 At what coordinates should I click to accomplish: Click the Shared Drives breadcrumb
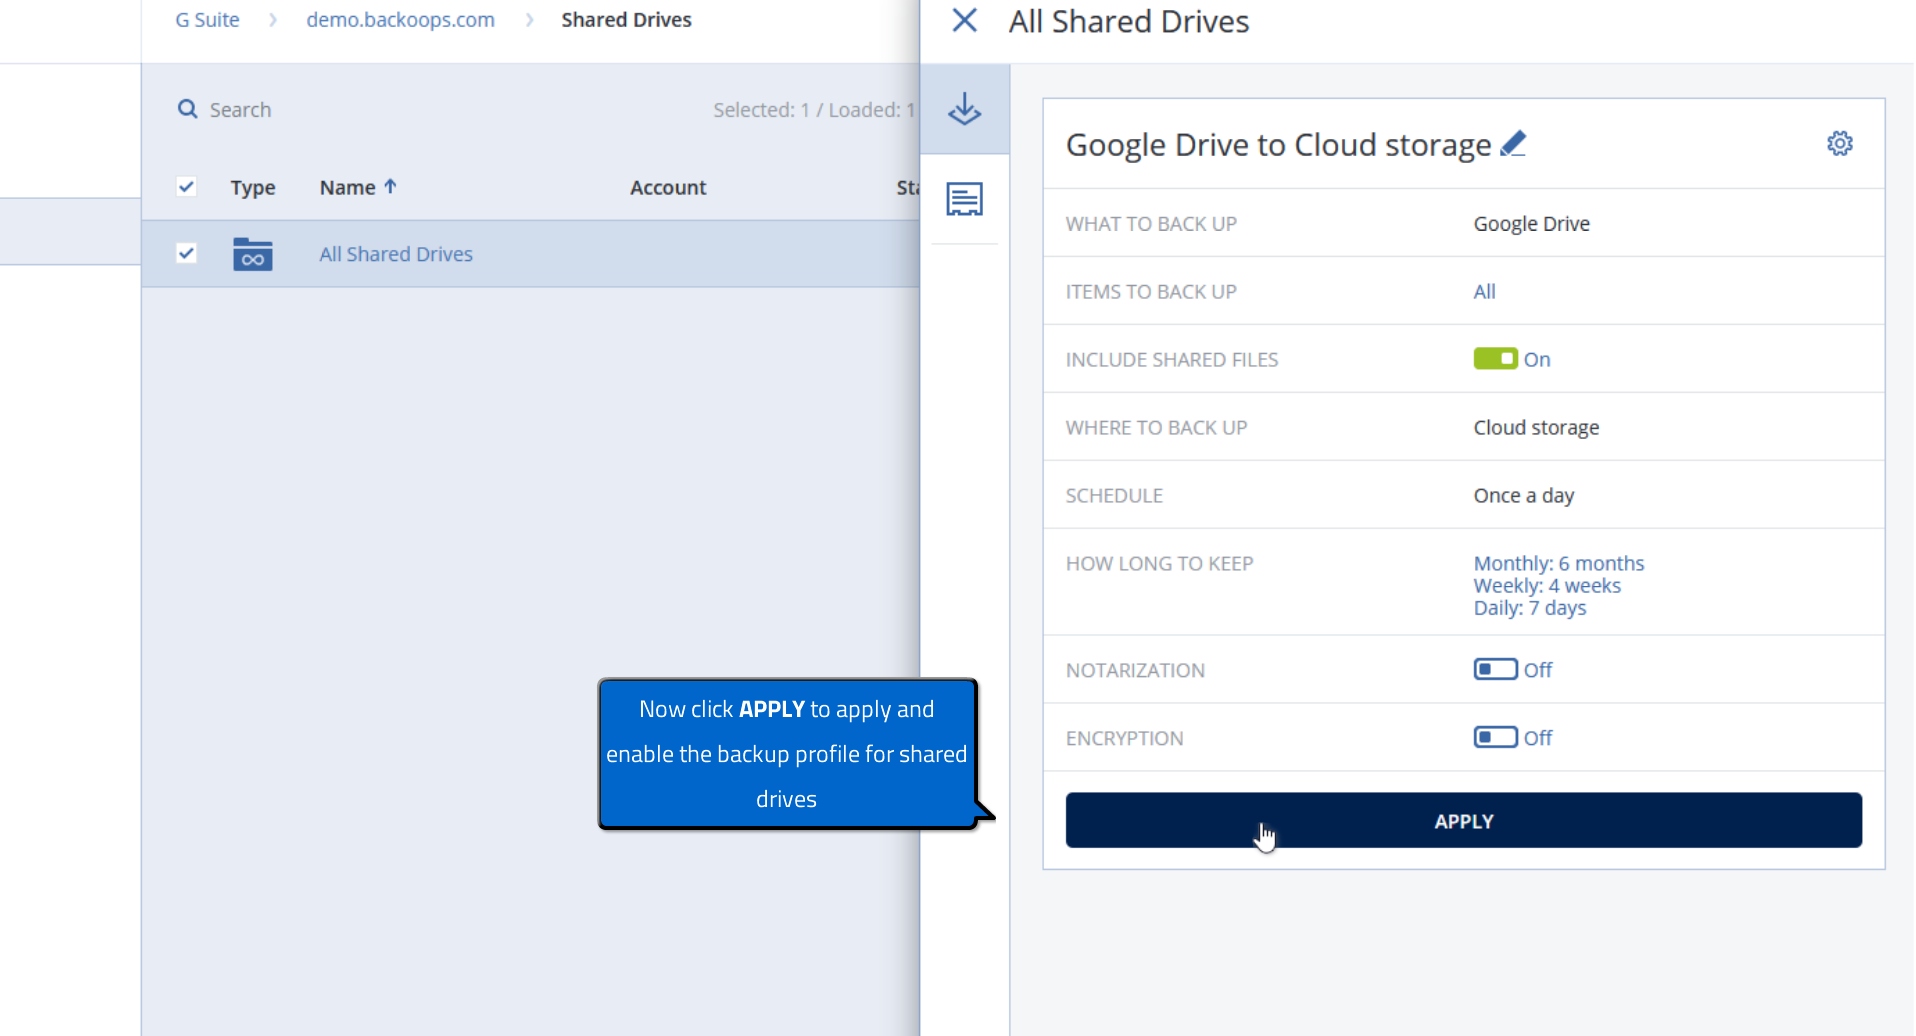point(626,20)
